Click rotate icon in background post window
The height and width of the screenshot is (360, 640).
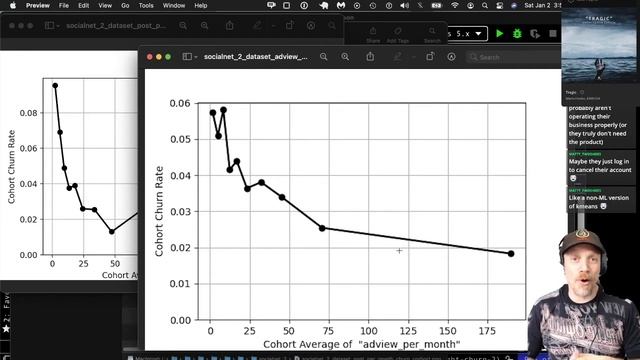[x=290, y=25]
